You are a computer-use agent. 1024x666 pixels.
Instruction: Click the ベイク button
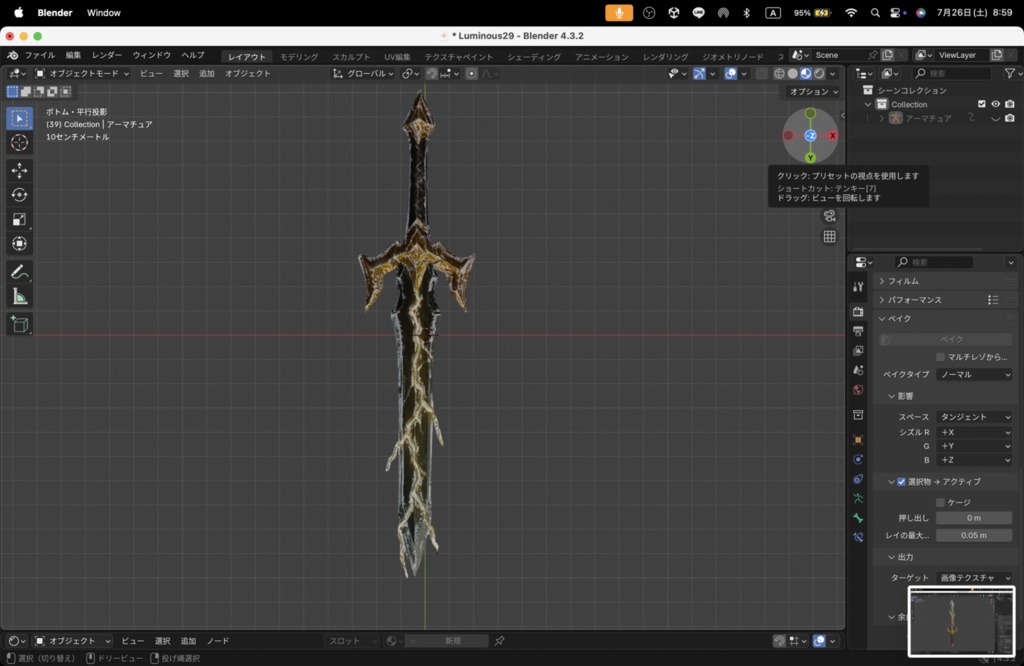[x=951, y=339]
